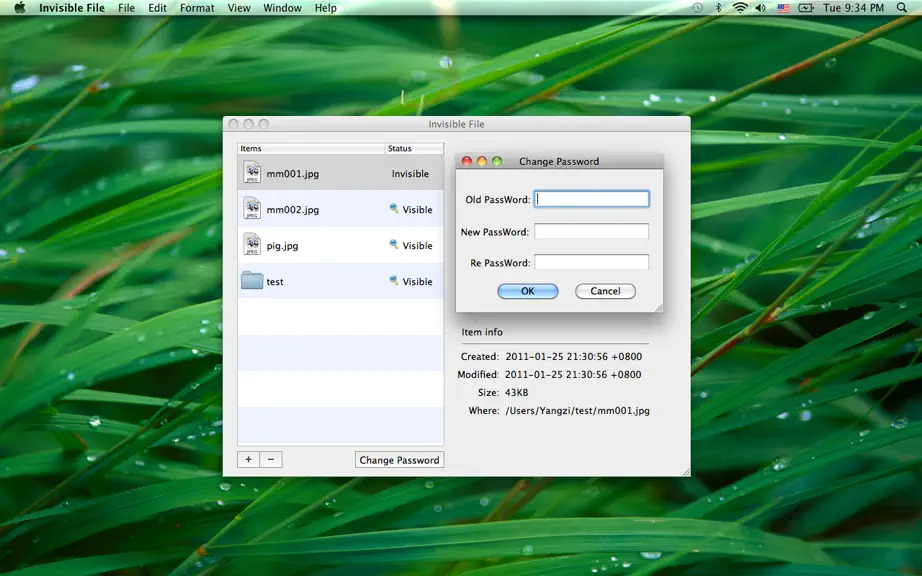Open the Apple menu logo
Viewport: 922px width, 576px height.
click(x=19, y=8)
